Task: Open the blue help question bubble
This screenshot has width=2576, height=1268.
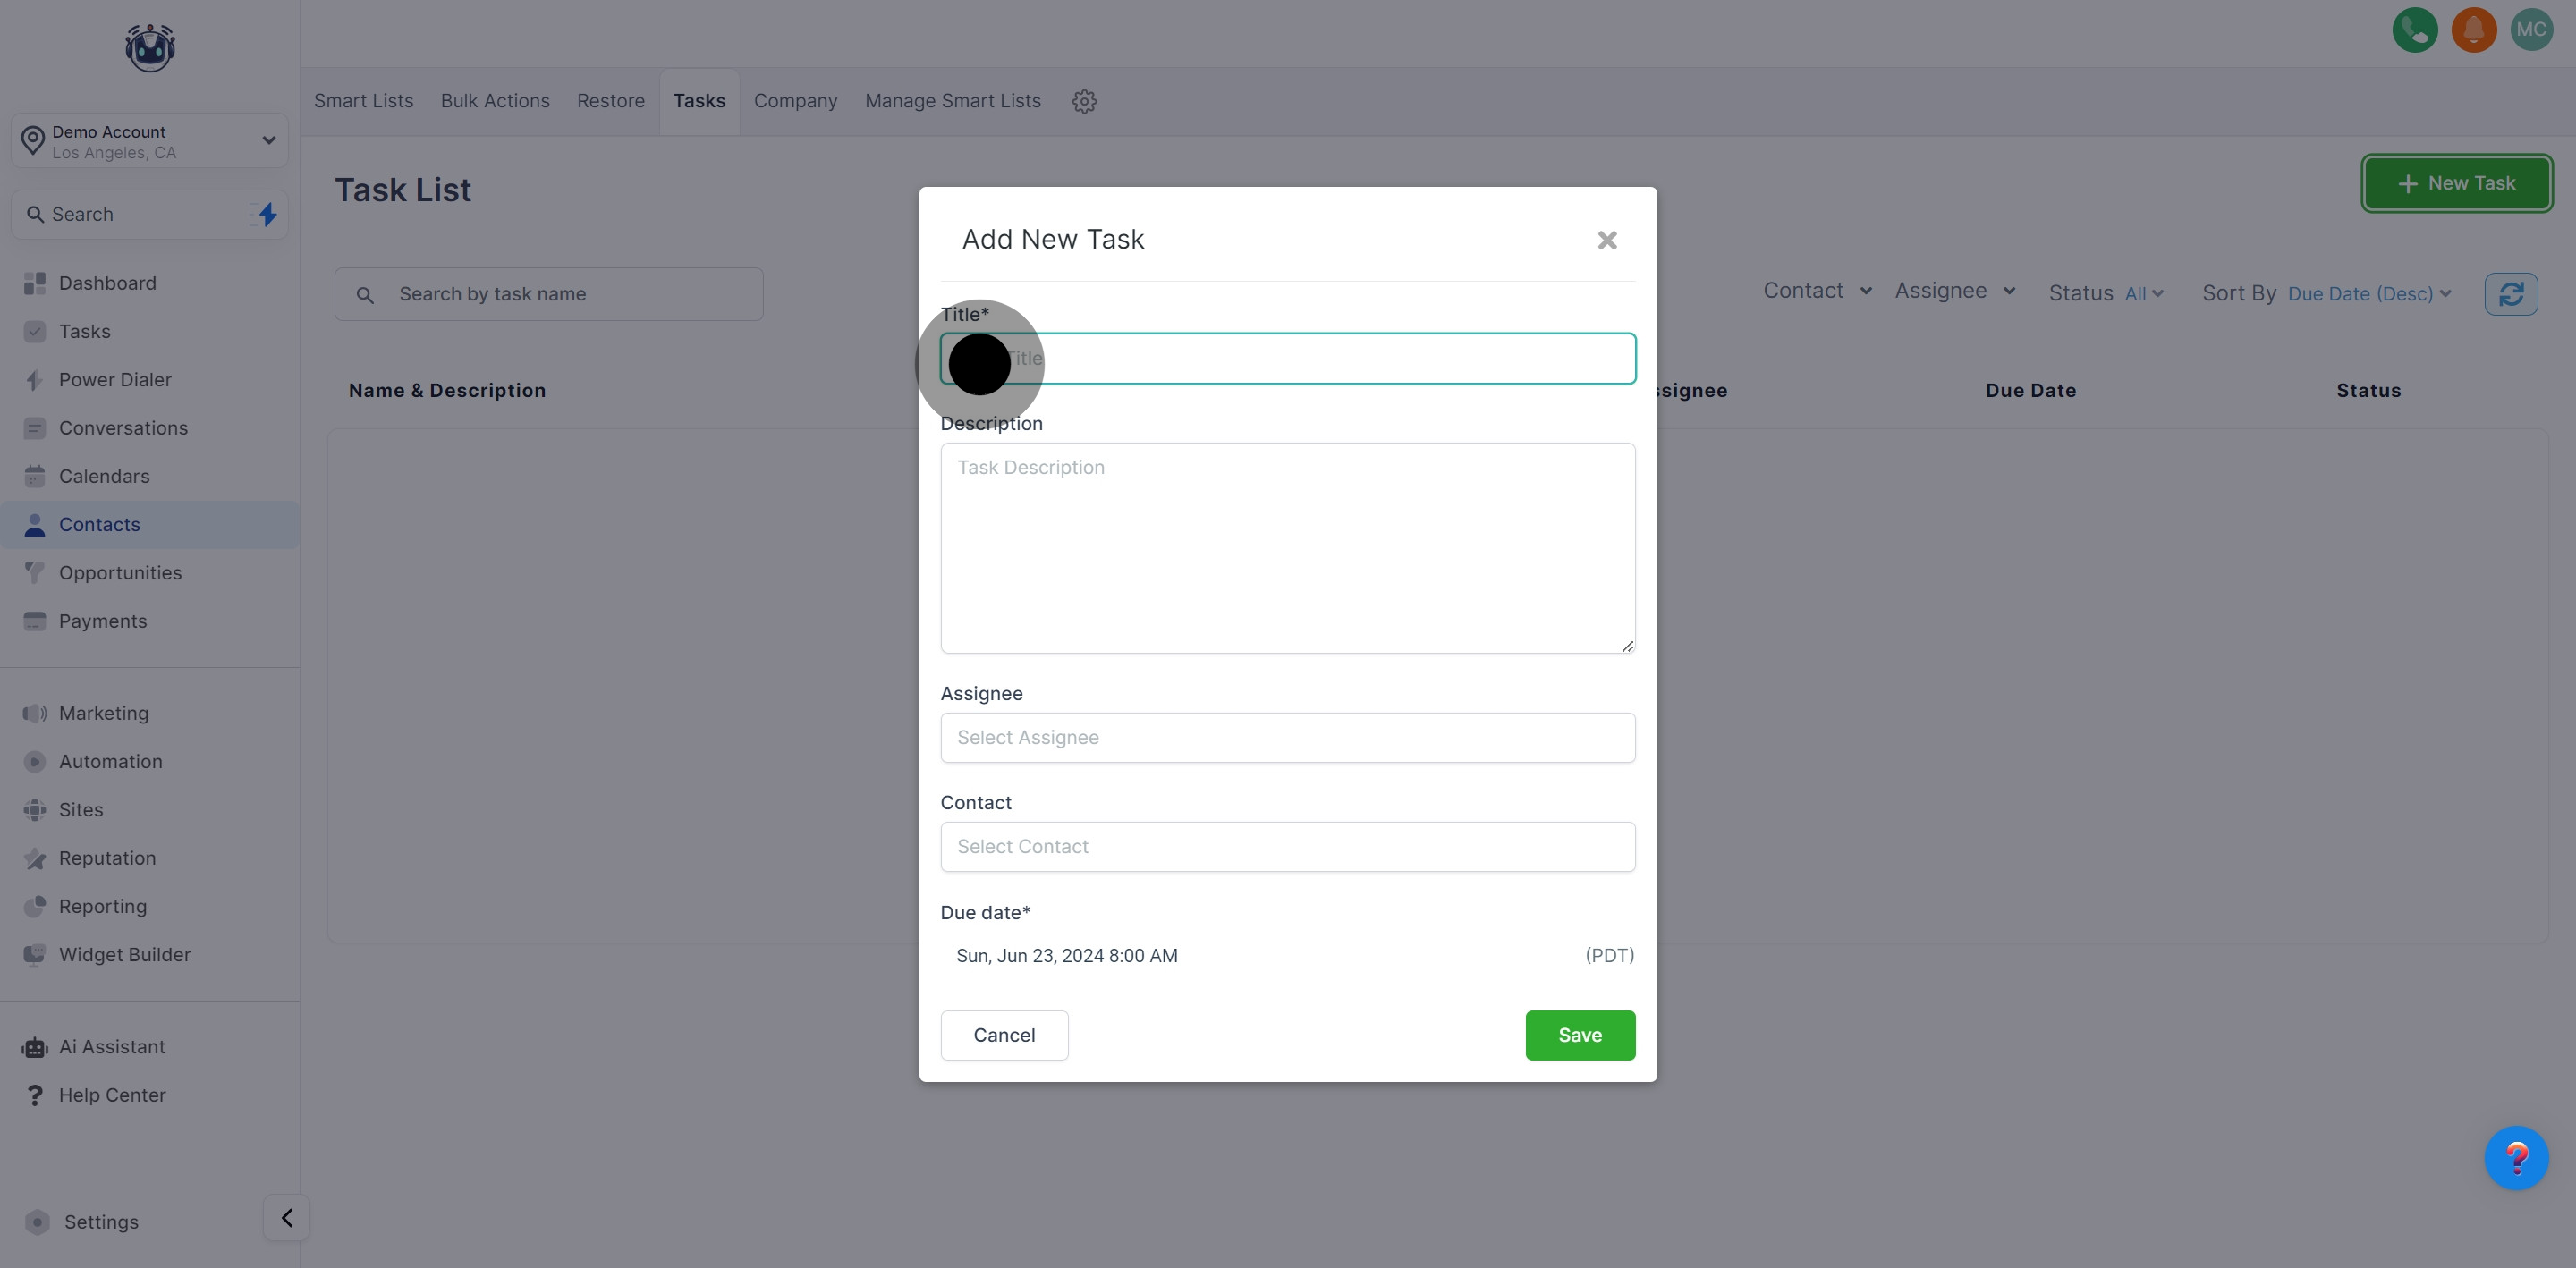Action: point(2516,1158)
